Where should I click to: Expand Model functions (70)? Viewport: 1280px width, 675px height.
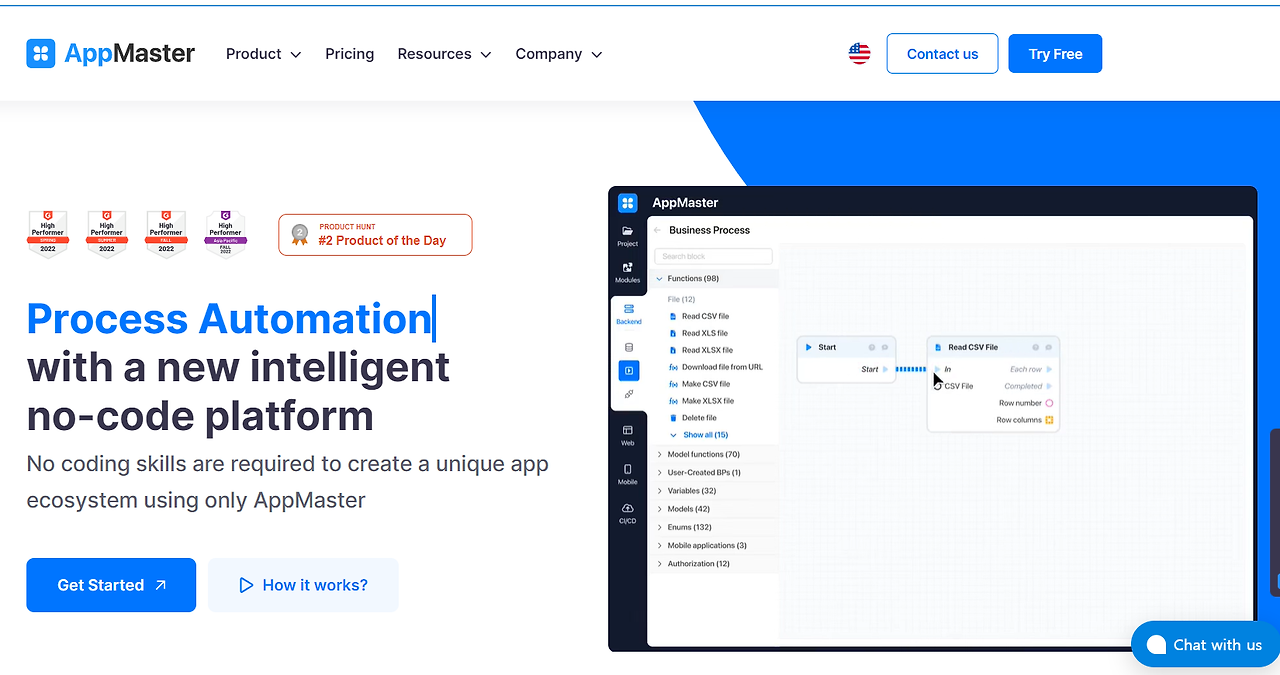[714, 455]
